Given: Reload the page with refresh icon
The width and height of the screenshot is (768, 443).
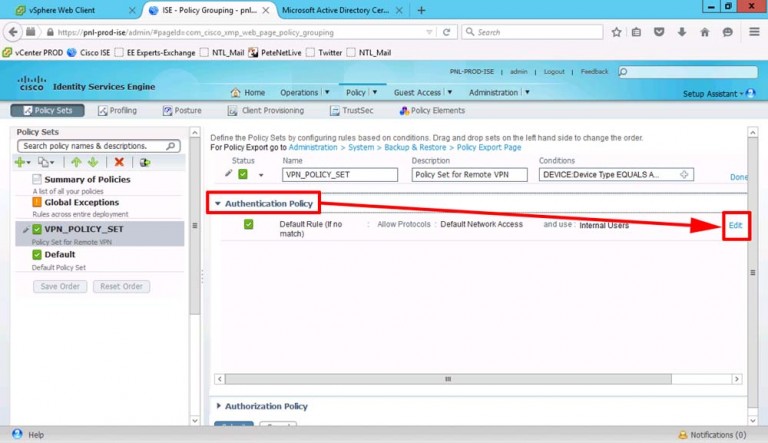Looking at the screenshot, I should (446, 32).
